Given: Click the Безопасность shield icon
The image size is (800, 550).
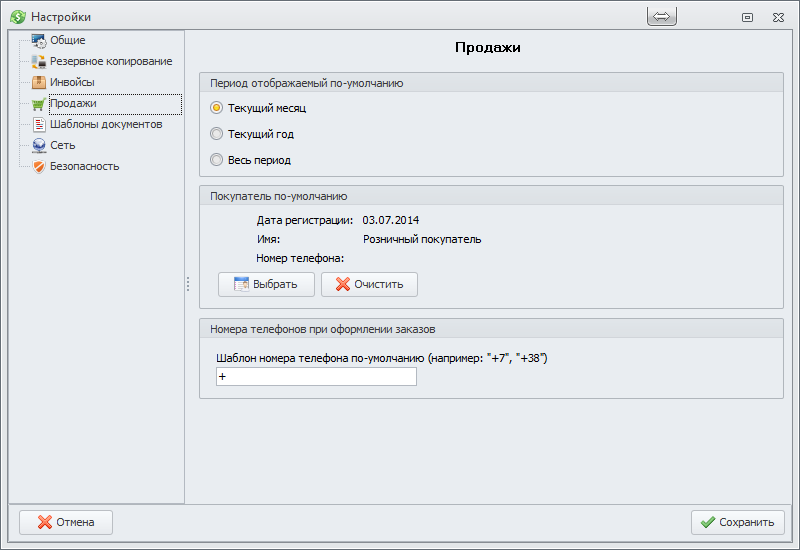Looking at the screenshot, I should click(39, 167).
